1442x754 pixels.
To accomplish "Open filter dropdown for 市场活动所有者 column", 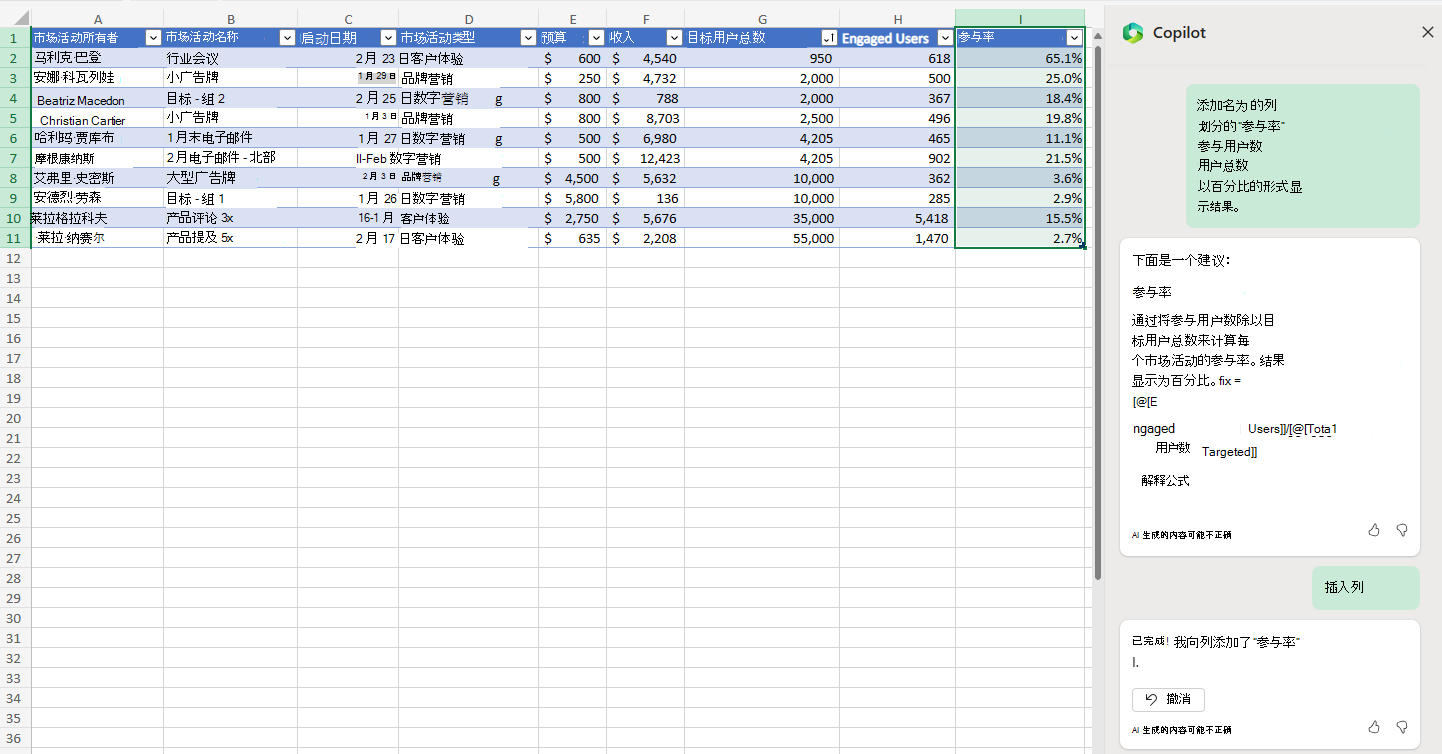I will 153,38.
